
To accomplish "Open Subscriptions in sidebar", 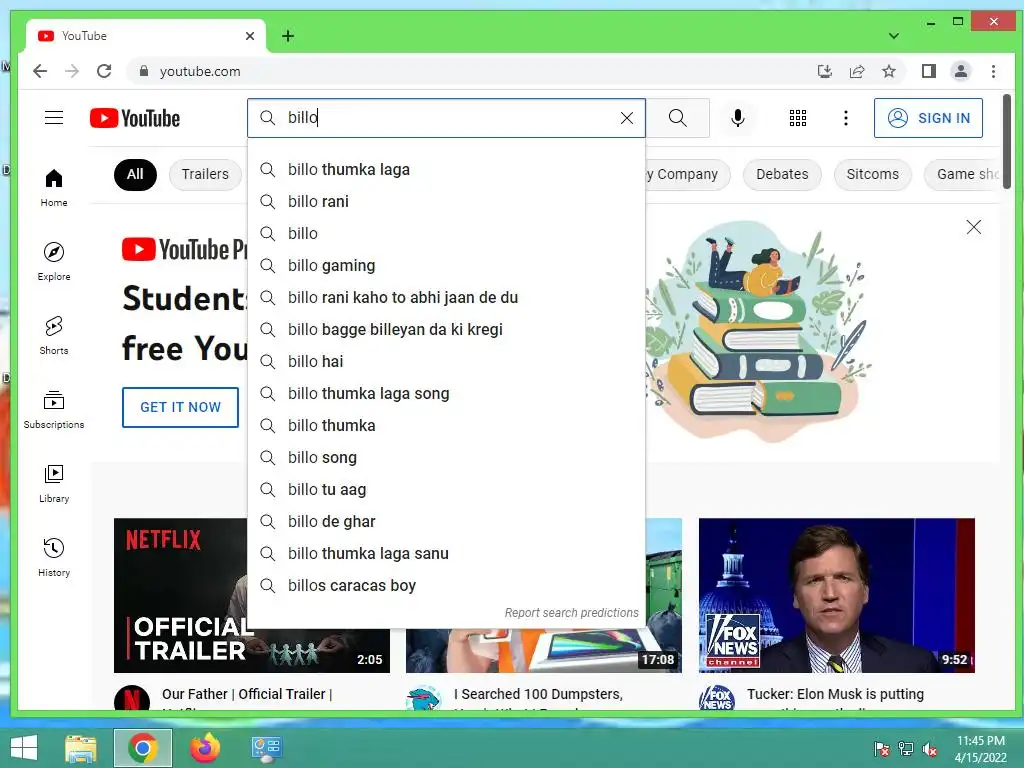I will coord(54,409).
